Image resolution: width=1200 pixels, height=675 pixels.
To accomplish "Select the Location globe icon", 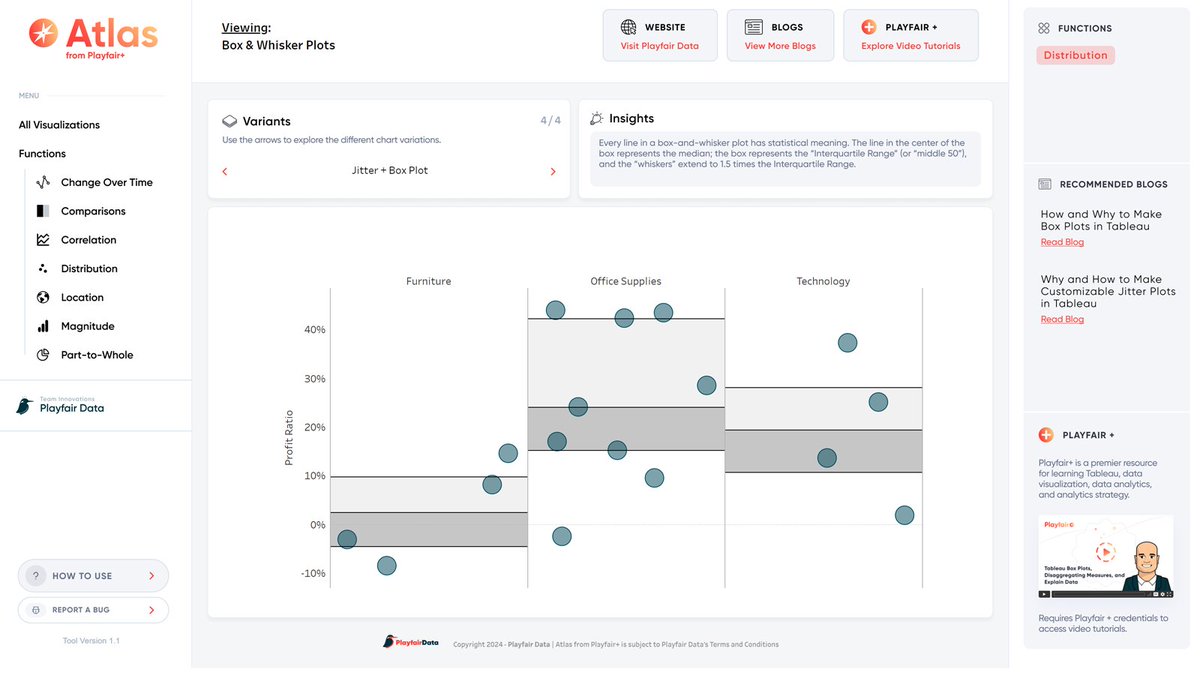I will (43, 297).
